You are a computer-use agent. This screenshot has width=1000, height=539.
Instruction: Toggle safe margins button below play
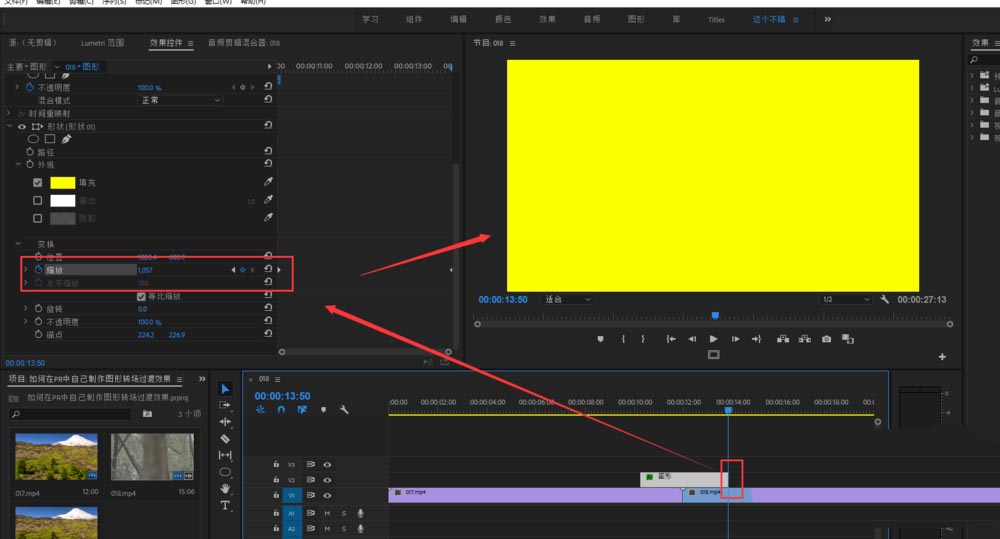click(x=714, y=355)
